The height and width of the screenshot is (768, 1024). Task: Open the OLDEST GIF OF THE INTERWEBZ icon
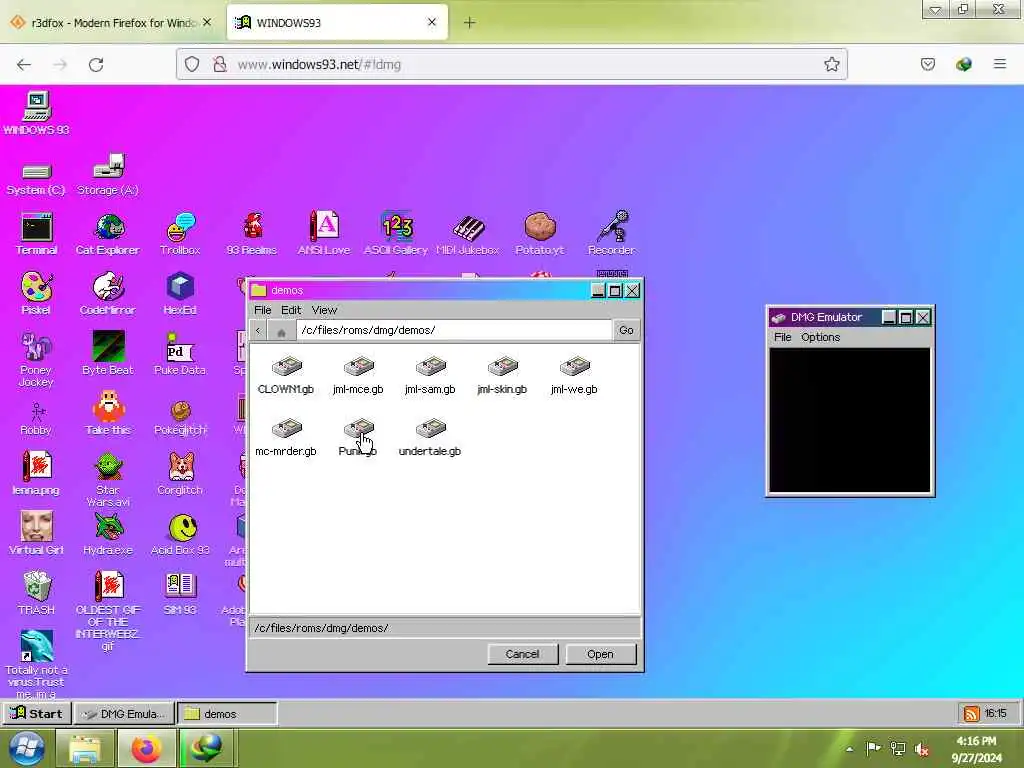pyautogui.click(x=108, y=610)
